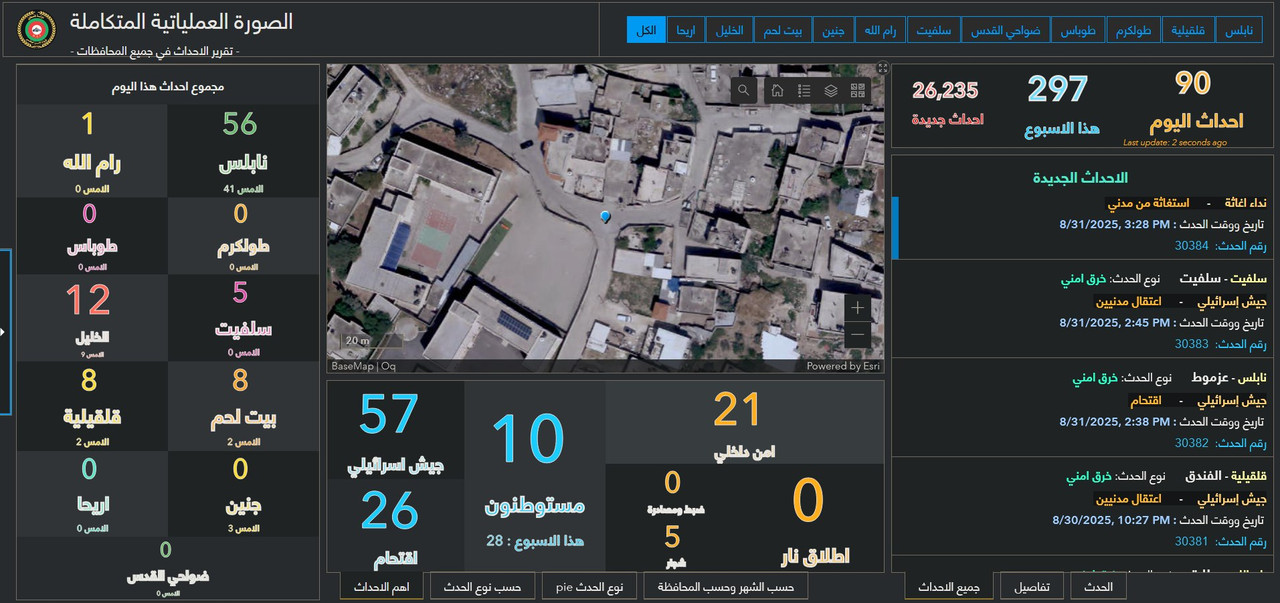This screenshot has height=603, width=1280.
Task: Open the map layers icon
Action: click(831, 91)
